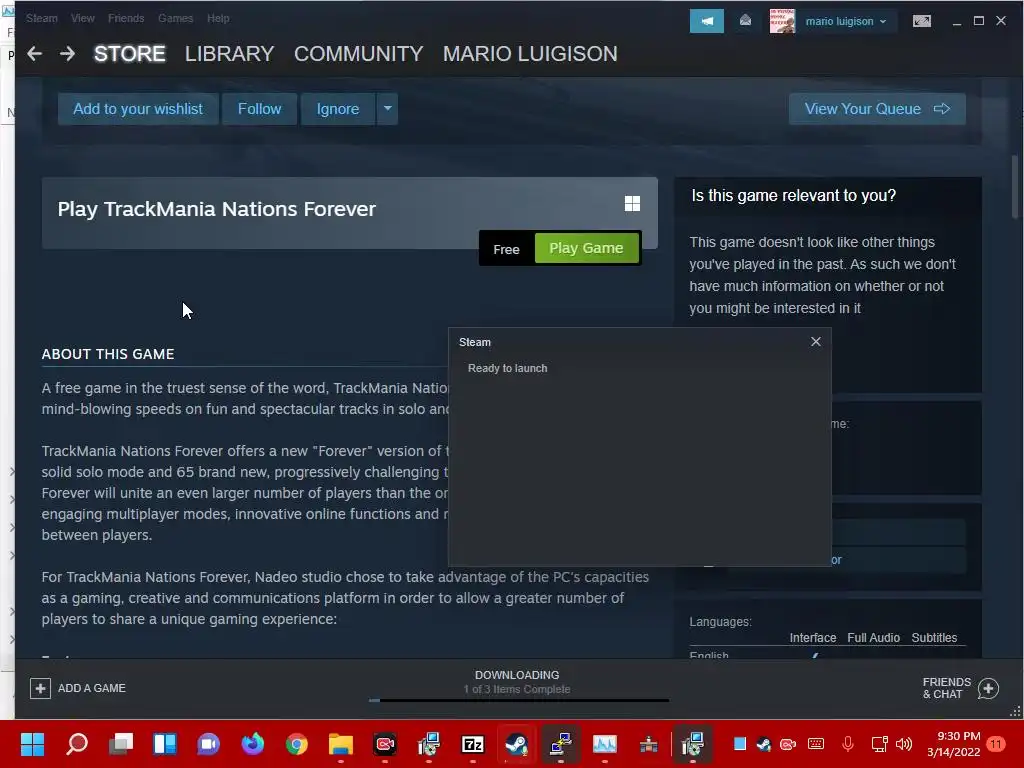Open network status tray icon
This screenshot has height=768, width=1024.
pos(879,744)
